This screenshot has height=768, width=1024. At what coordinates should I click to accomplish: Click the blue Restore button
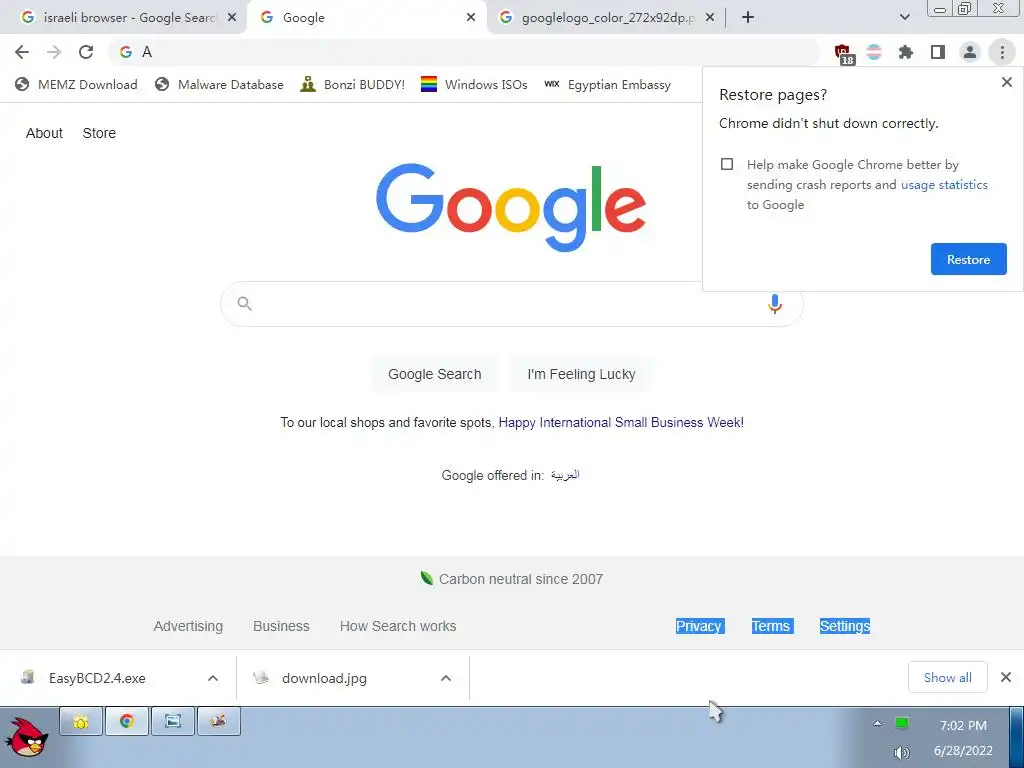(x=968, y=259)
